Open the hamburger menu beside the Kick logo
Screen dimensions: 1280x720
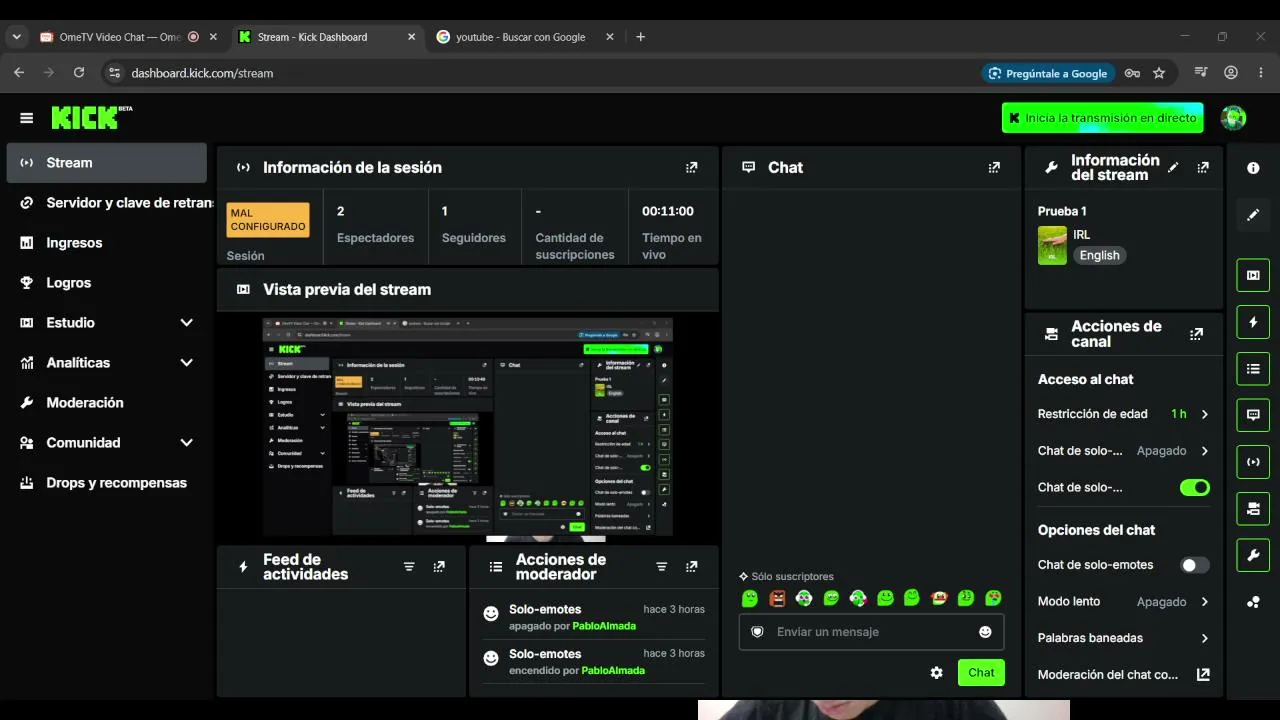pos(27,118)
